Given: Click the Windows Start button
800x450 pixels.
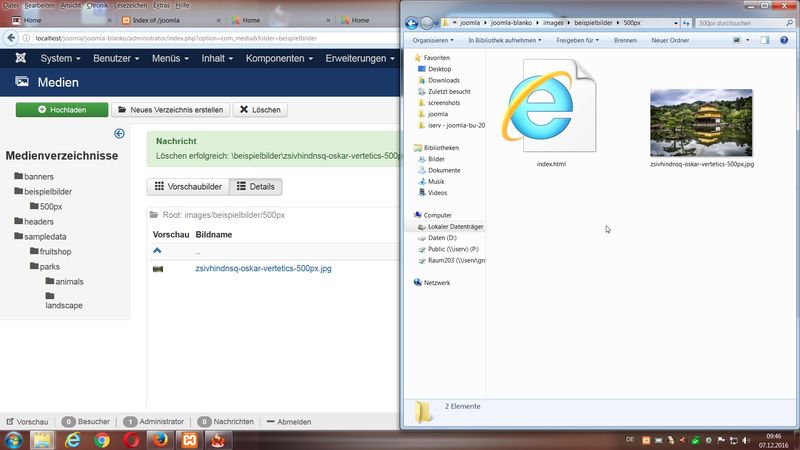Looking at the screenshot, I should pos(13,440).
